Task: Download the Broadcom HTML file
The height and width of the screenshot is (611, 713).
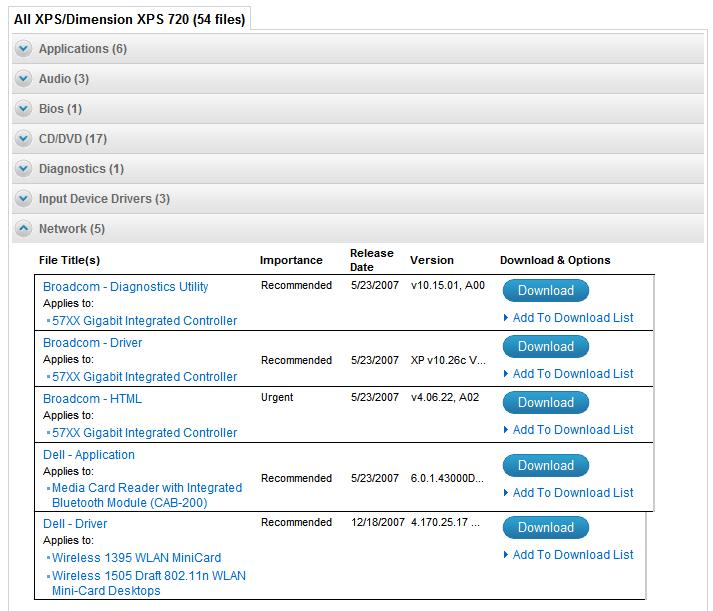Action: [x=546, y=402]
